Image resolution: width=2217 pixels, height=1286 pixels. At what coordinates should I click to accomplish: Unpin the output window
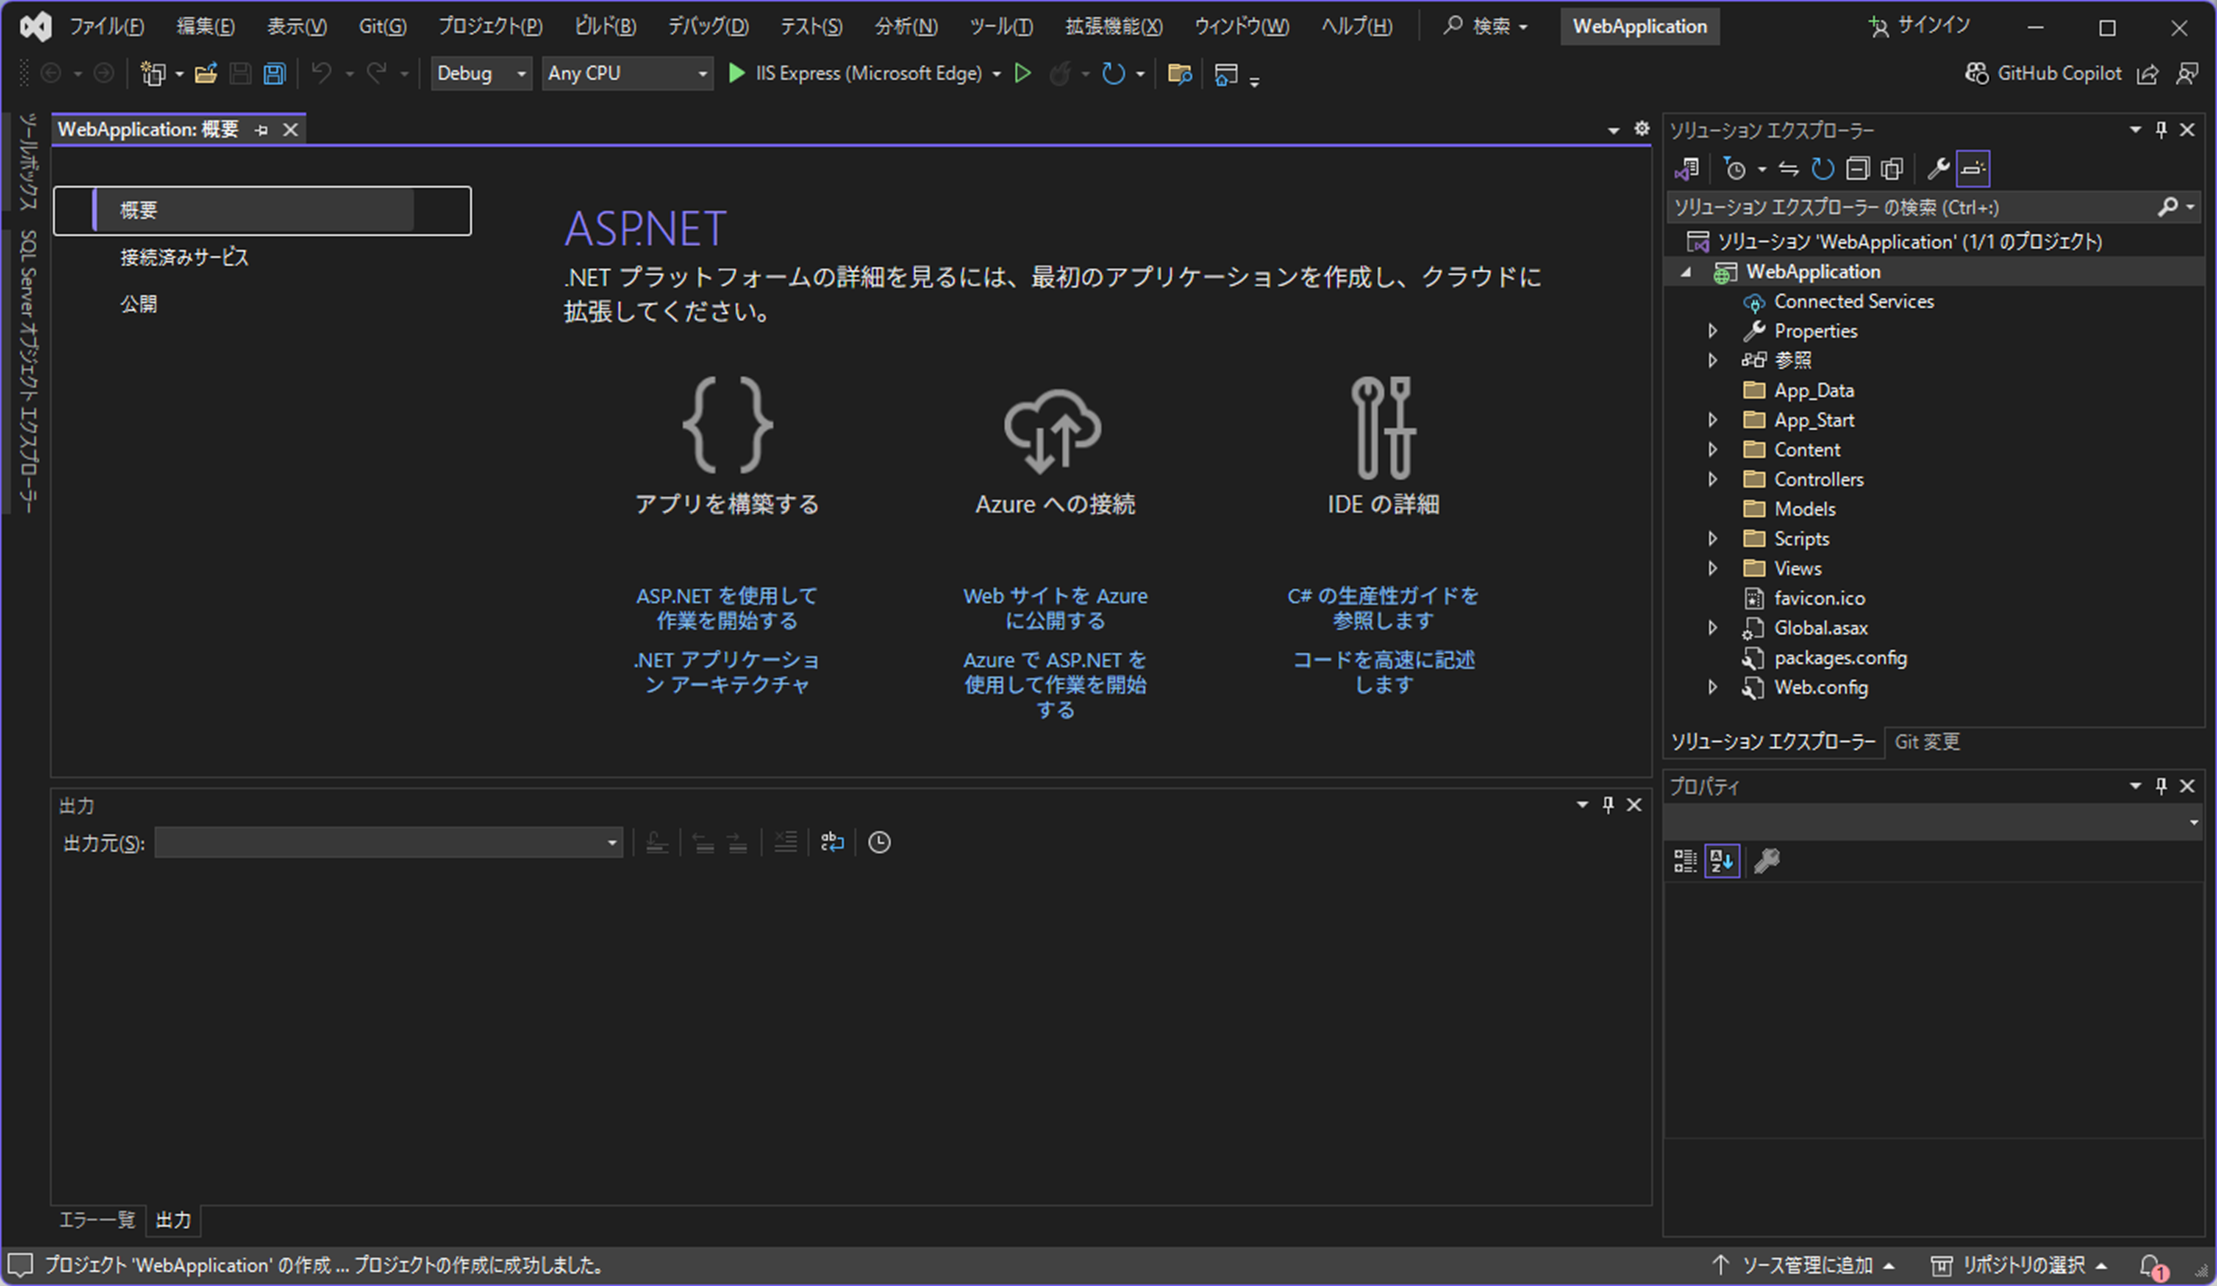point(1608,804)
